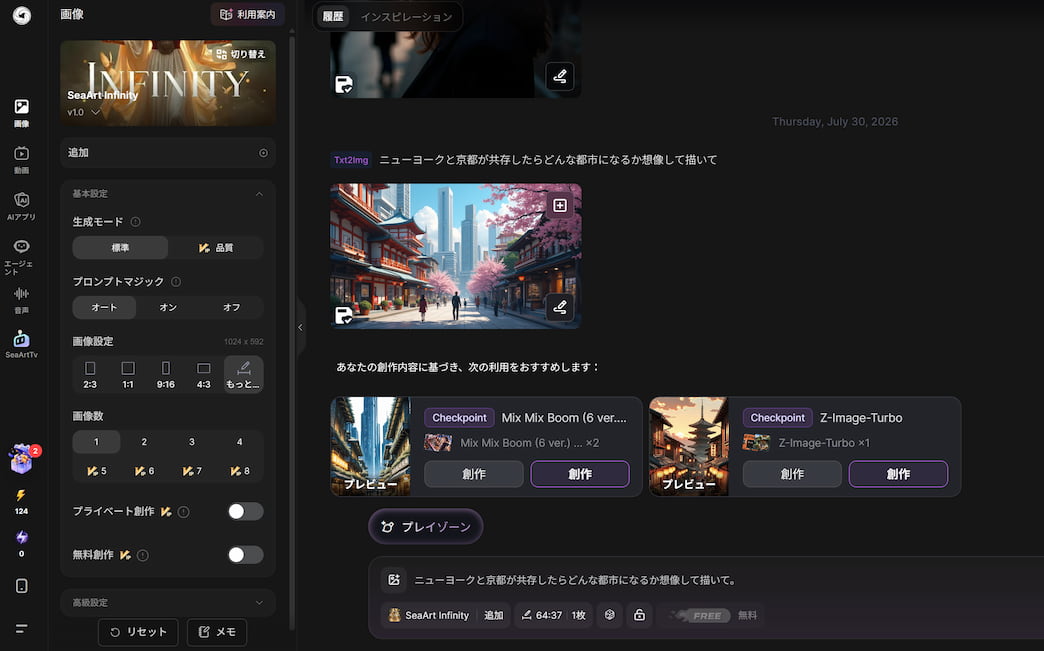Toggle the 無料創作 switch
The image size is (1044, 651).
pos(245,554)
